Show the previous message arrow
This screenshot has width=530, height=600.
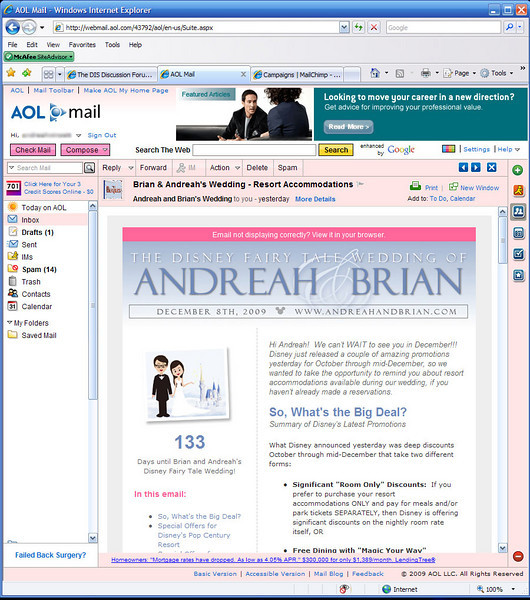463,167
